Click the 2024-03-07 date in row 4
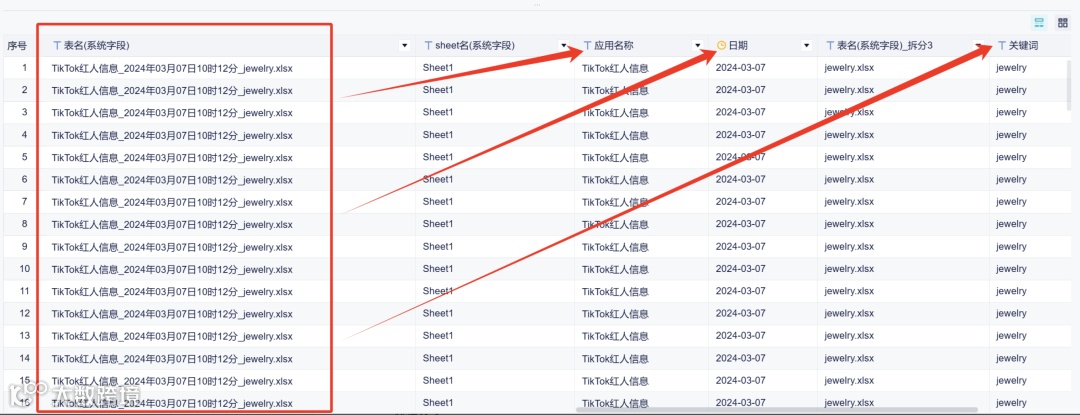 click(740, 135)
